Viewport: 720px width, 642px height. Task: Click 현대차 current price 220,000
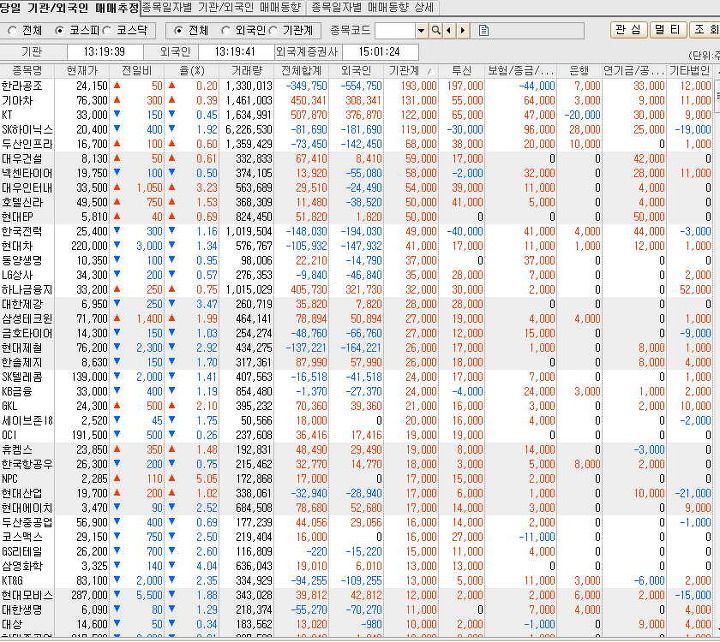point(90,246)
